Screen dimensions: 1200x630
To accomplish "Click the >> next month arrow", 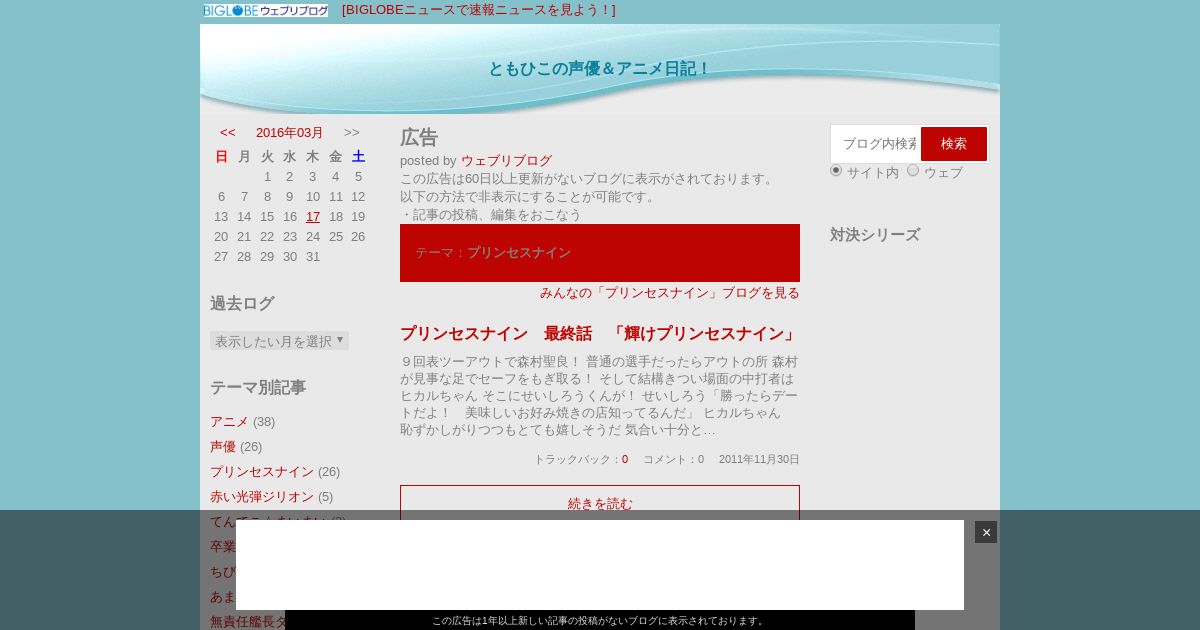I will point(352,132).
